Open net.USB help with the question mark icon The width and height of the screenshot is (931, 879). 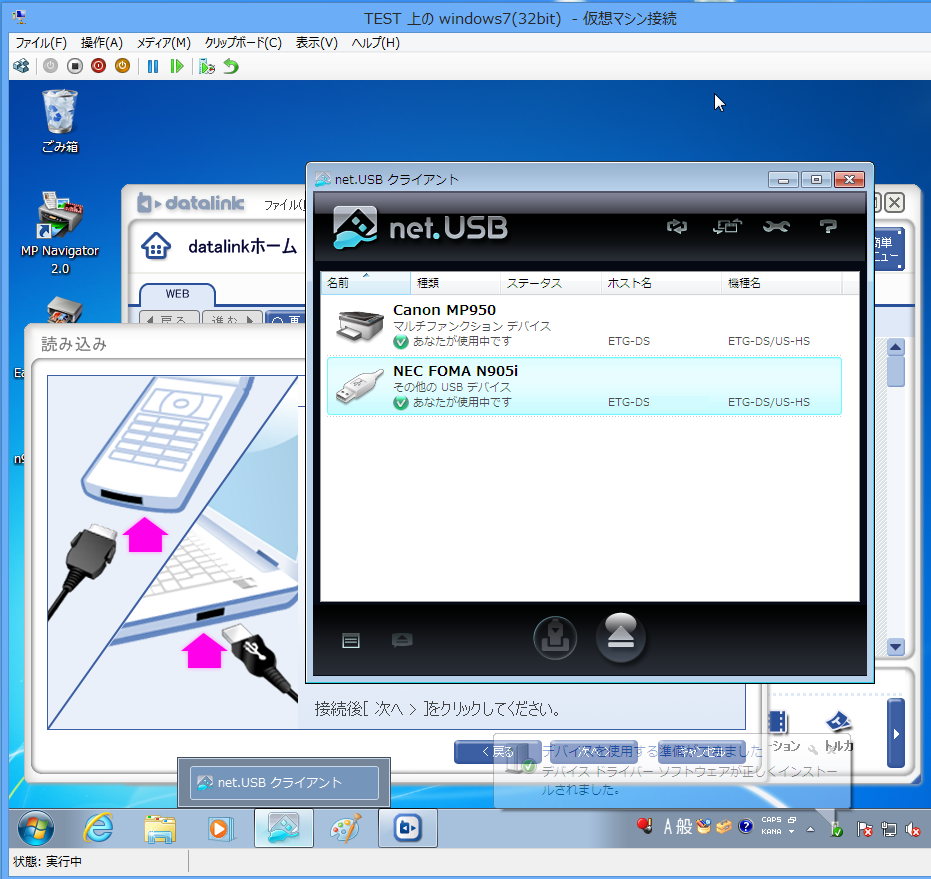coord(828,226)
